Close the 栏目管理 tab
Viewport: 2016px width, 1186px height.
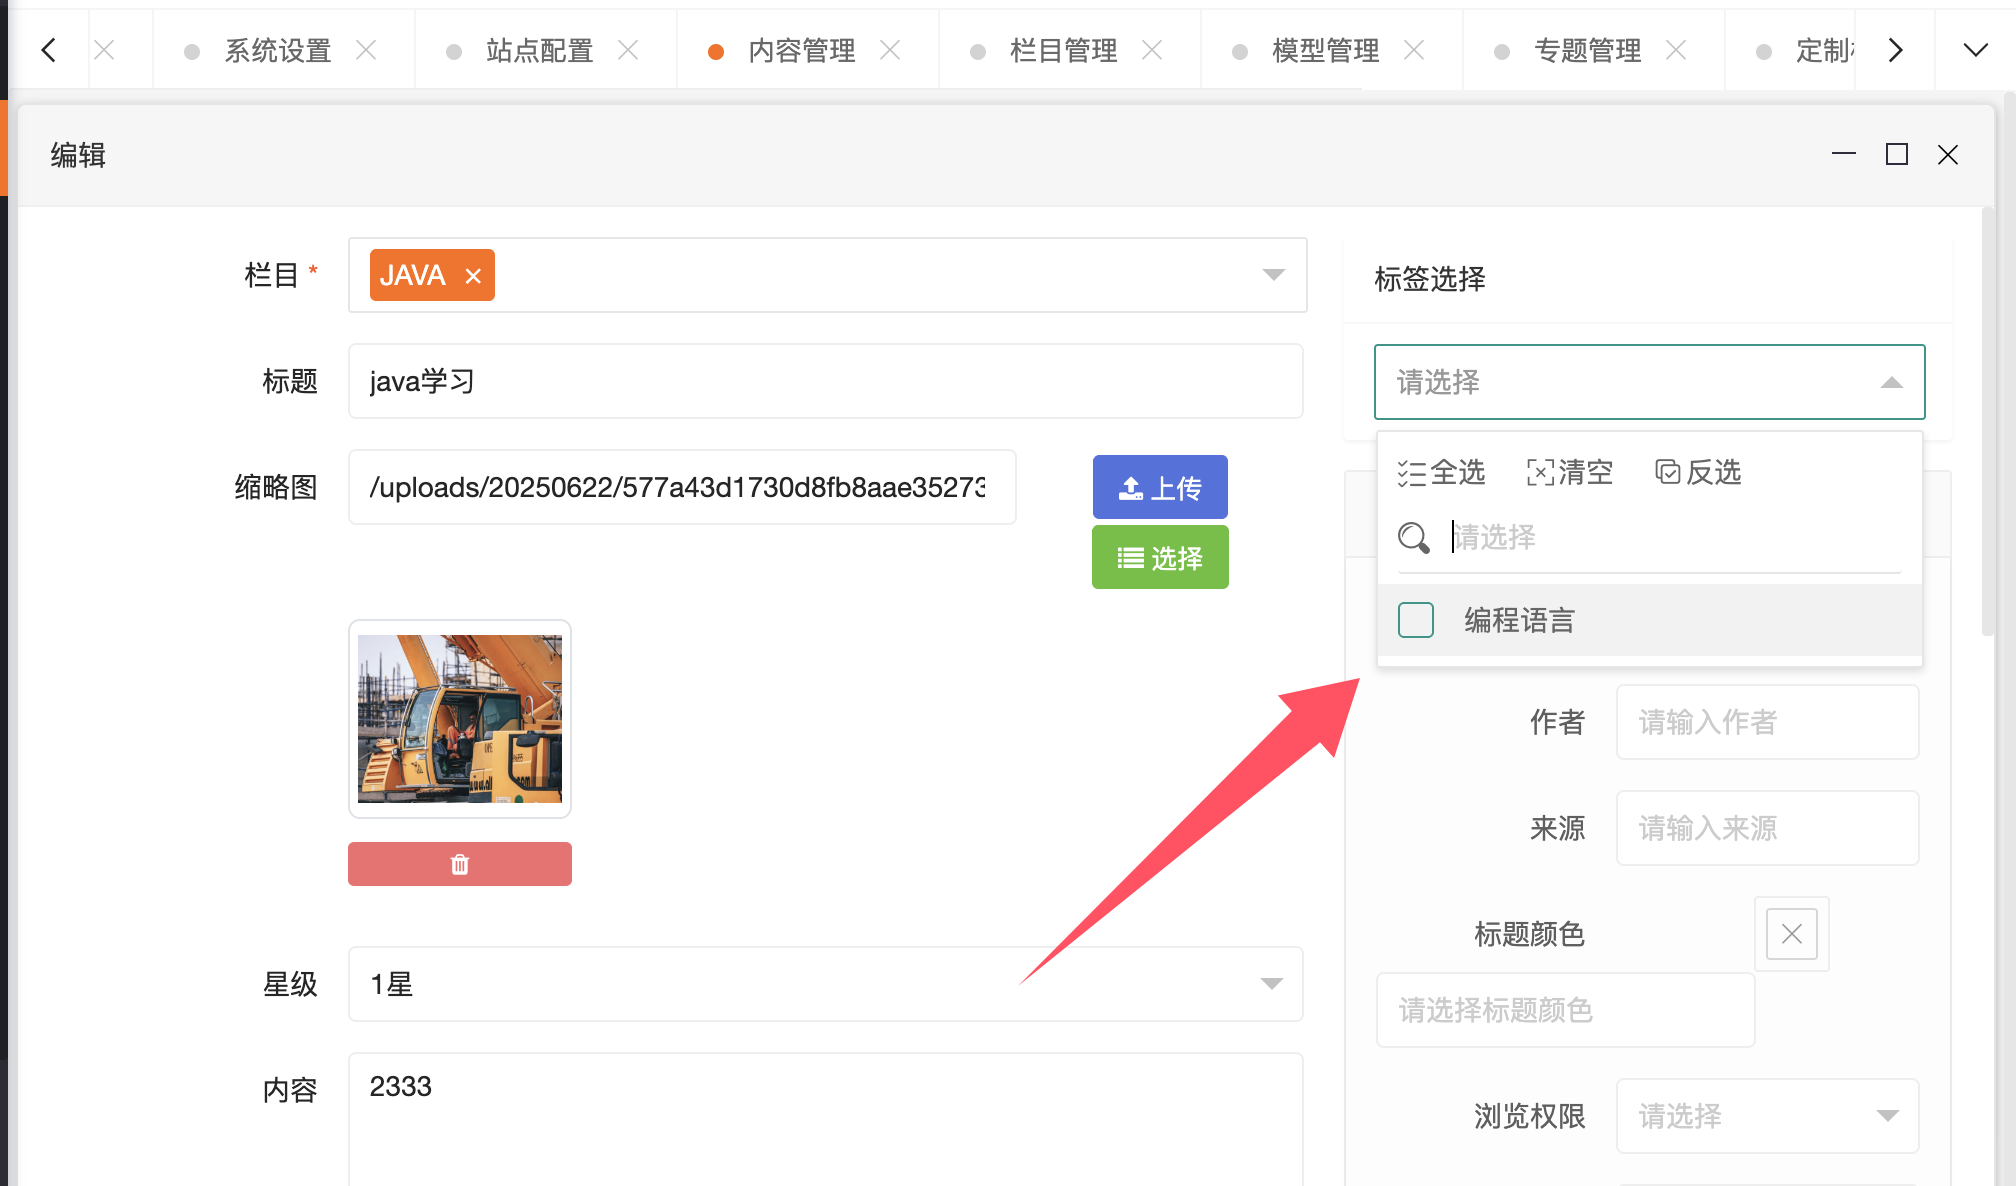[1152, 50]
